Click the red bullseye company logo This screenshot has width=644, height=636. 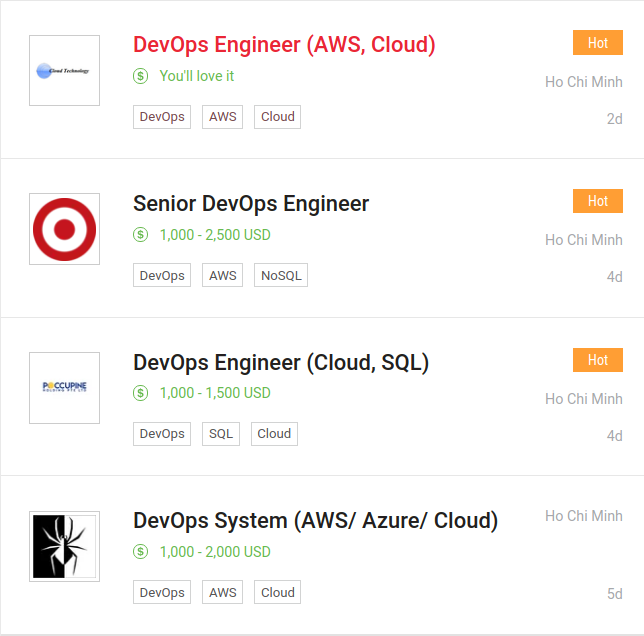64,229
